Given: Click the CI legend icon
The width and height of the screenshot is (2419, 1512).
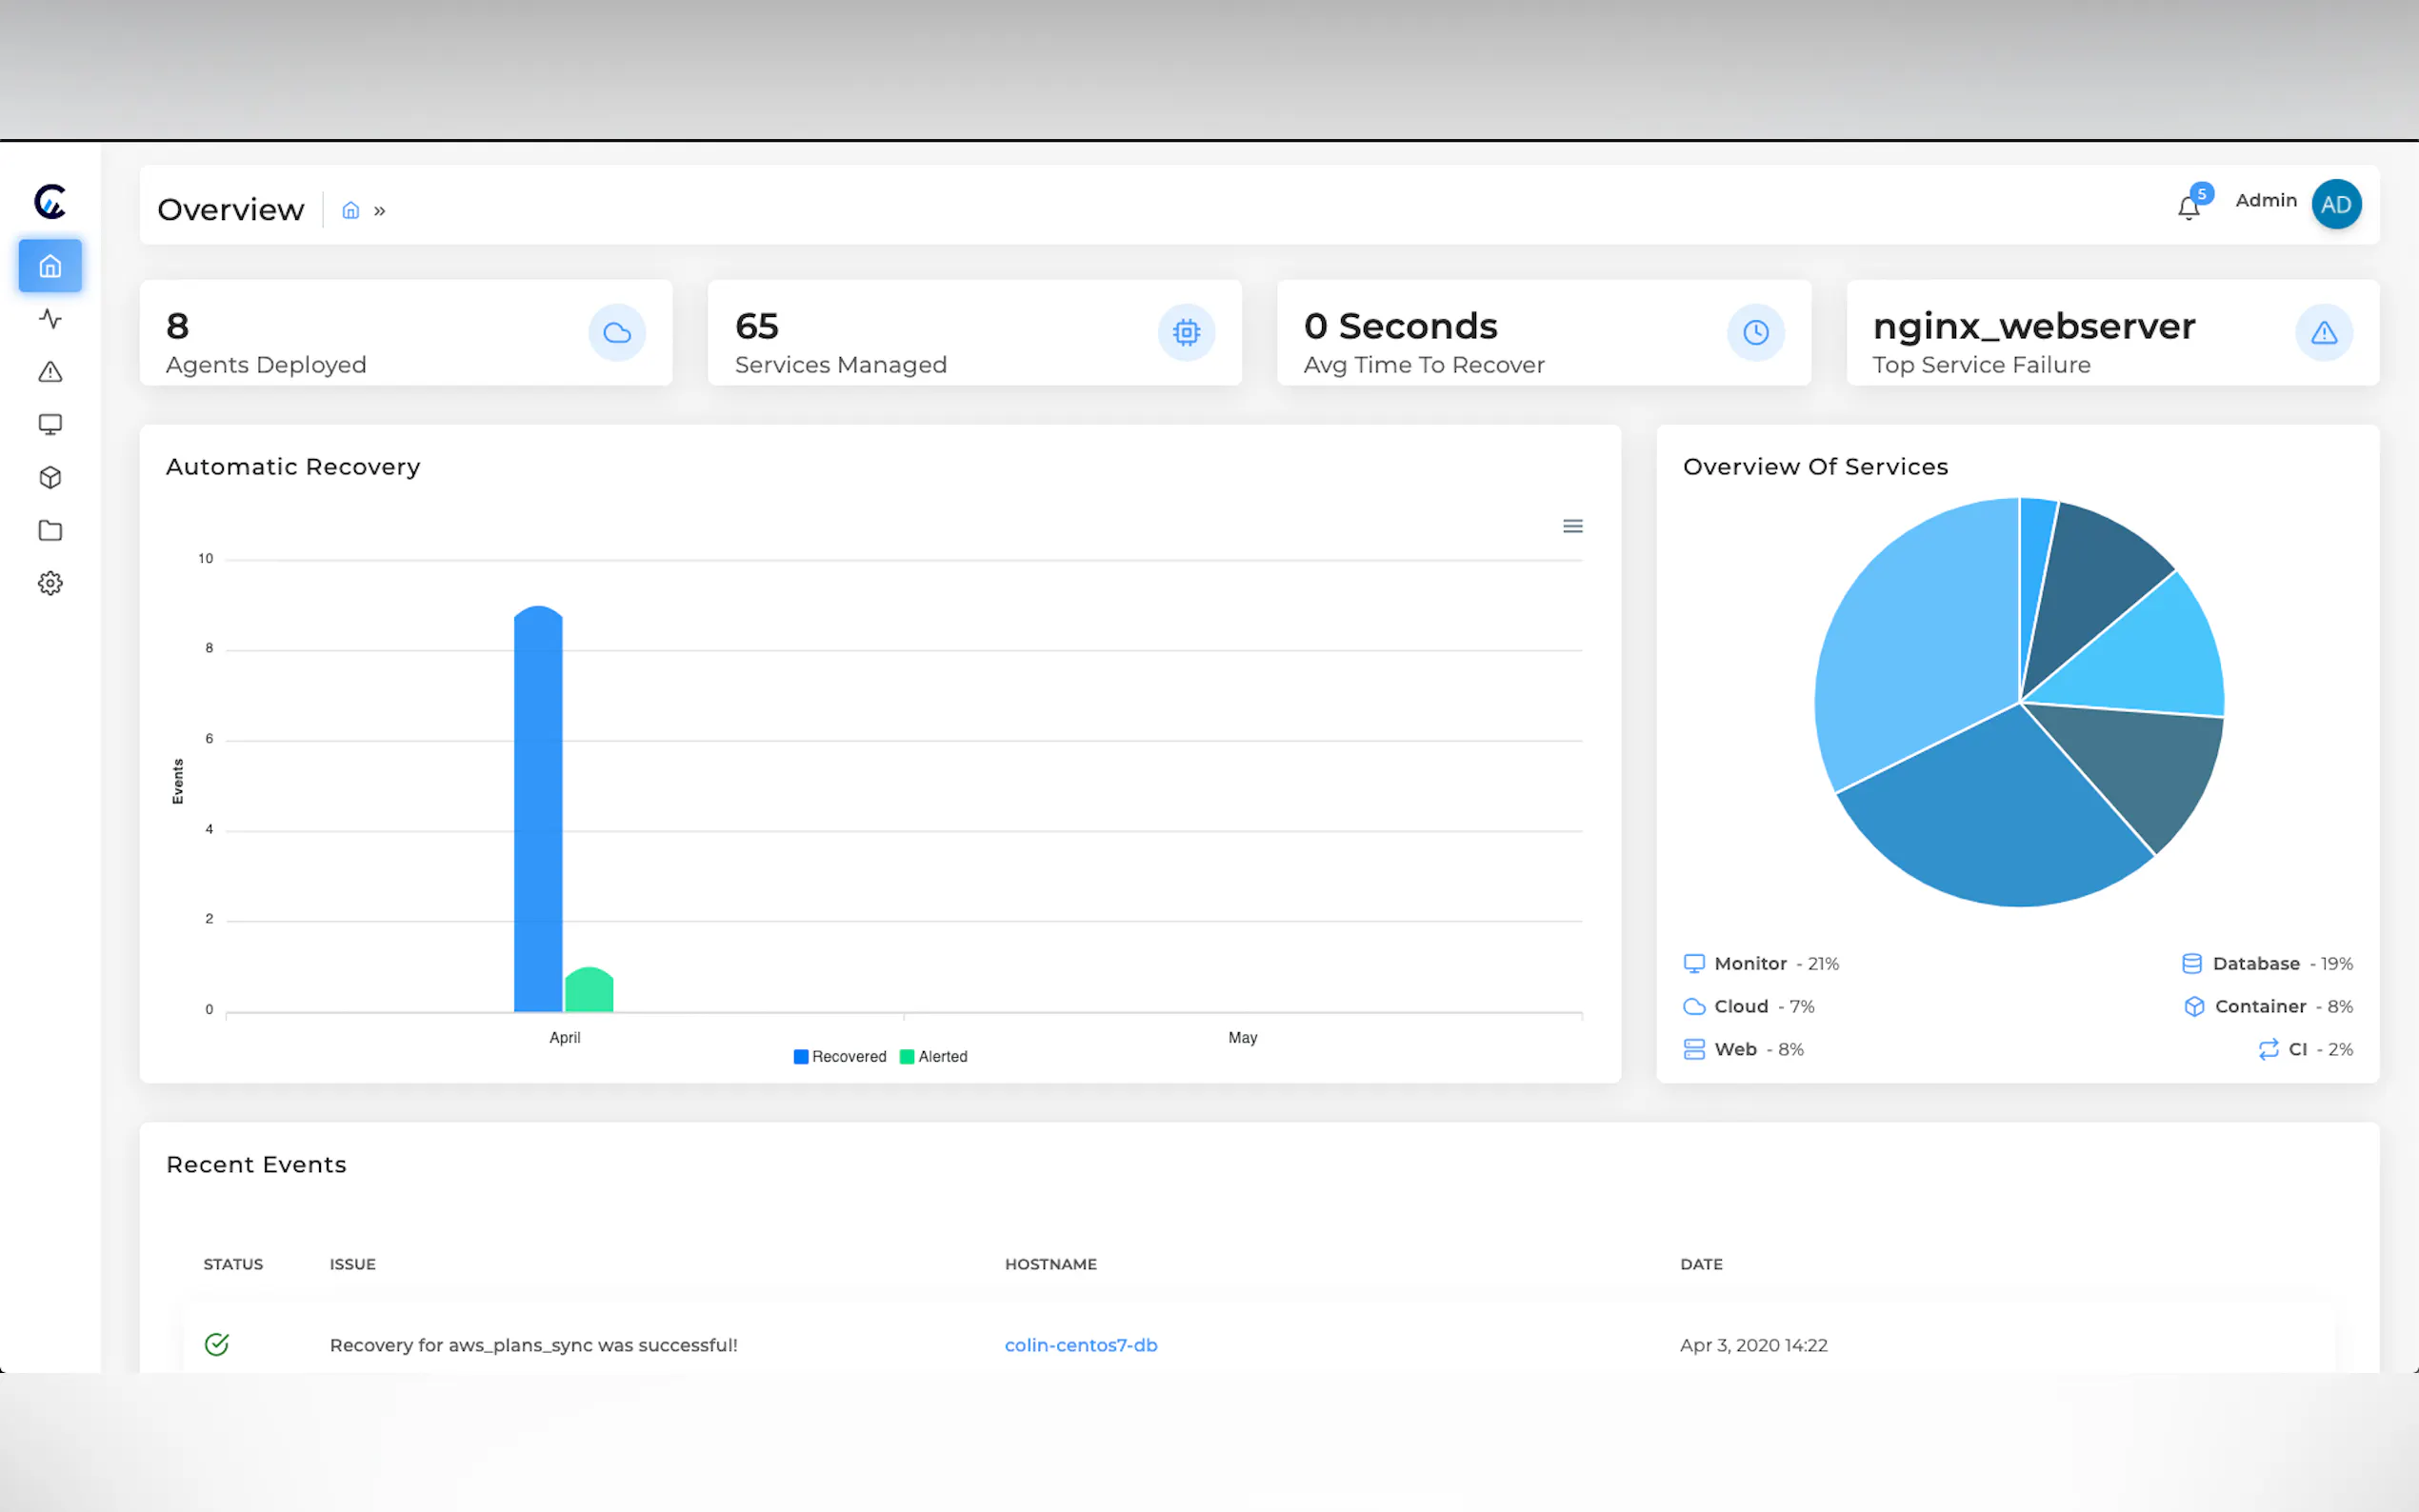Looking at the screenshot, I should click(x=2268, y=1050).
